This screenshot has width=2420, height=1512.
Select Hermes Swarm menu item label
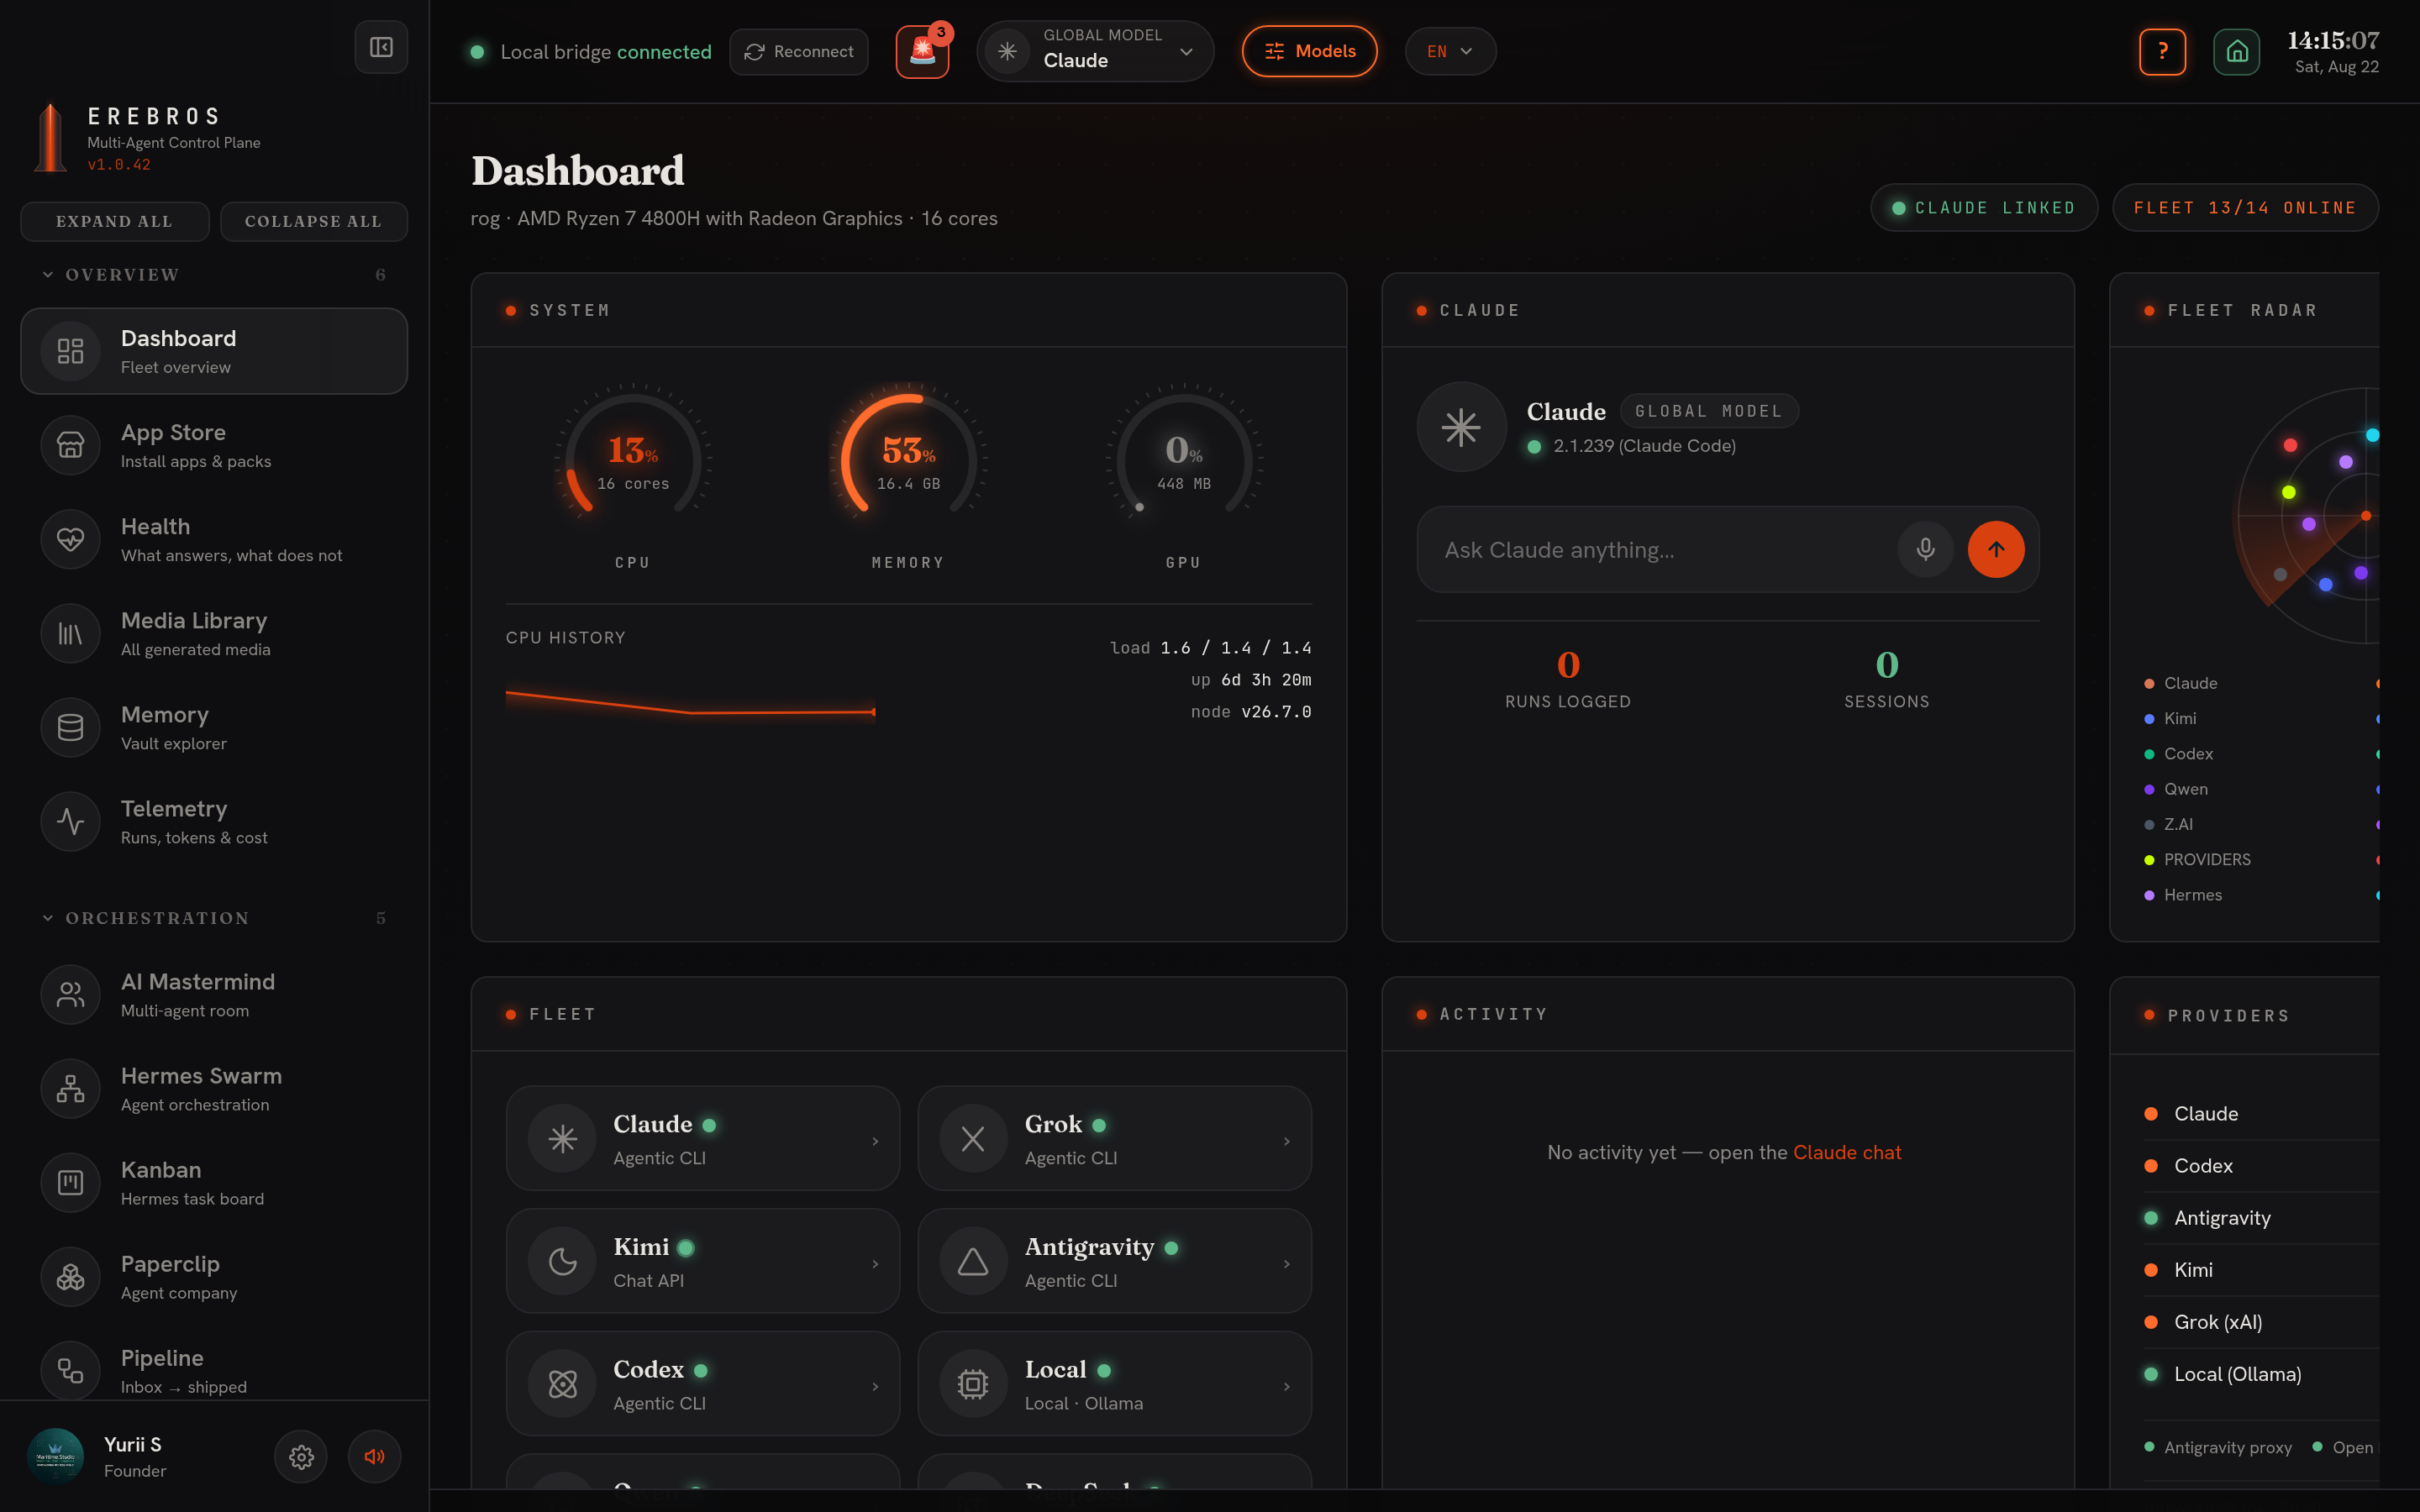(201, 1075)
